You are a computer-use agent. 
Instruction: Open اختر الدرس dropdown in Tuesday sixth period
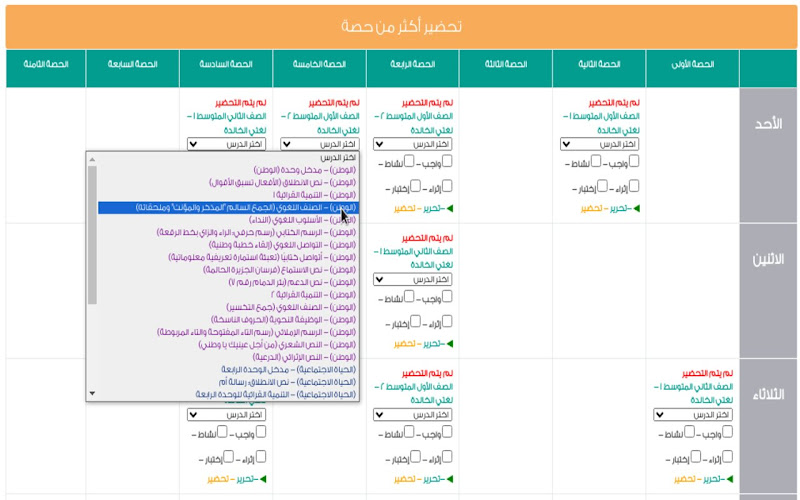point(227,415)
